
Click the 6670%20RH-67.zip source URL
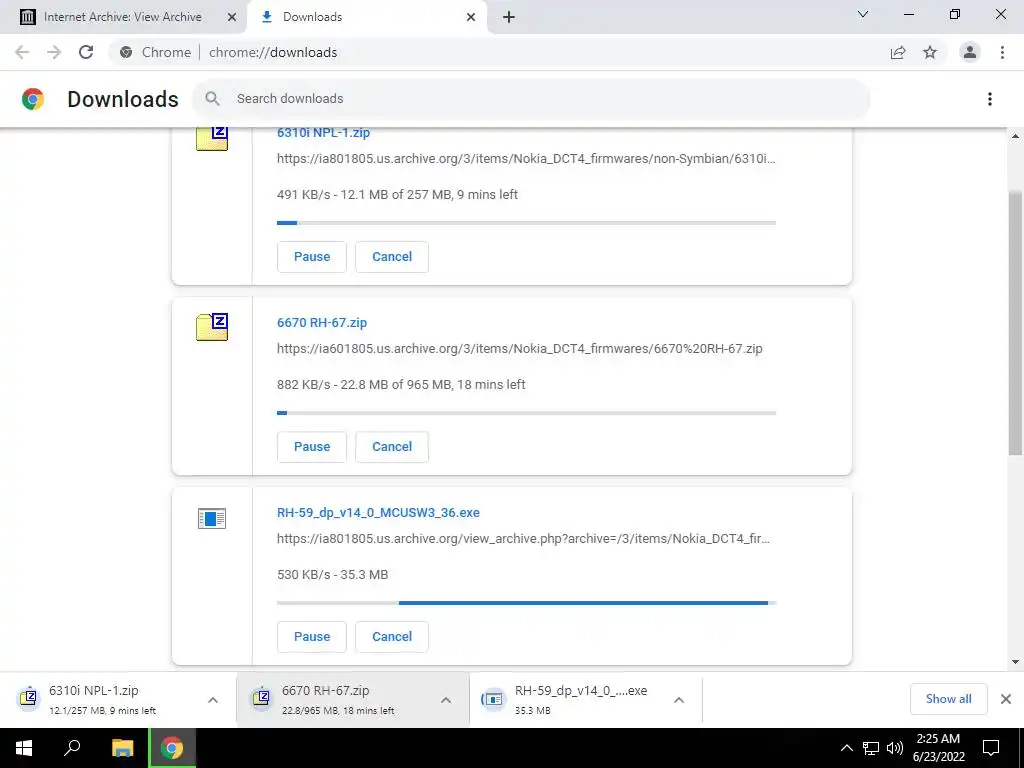520,349
